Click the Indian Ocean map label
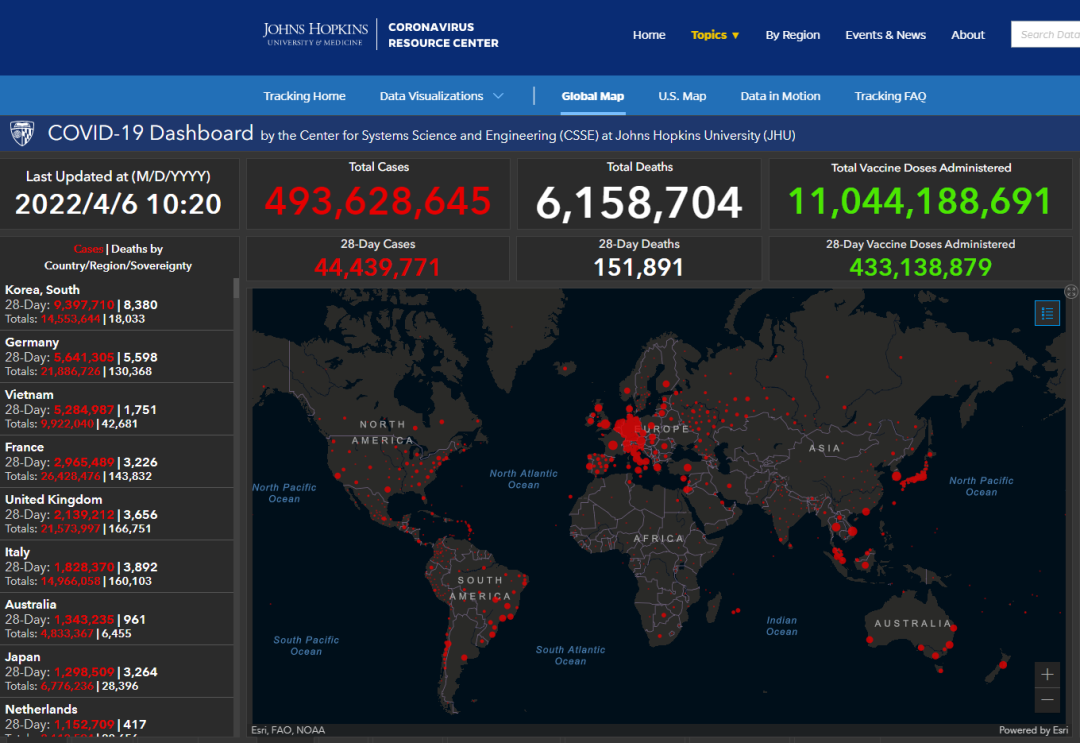Image resolution: width=1080 pixels, height=743 pixels. (x=782, y=626)
